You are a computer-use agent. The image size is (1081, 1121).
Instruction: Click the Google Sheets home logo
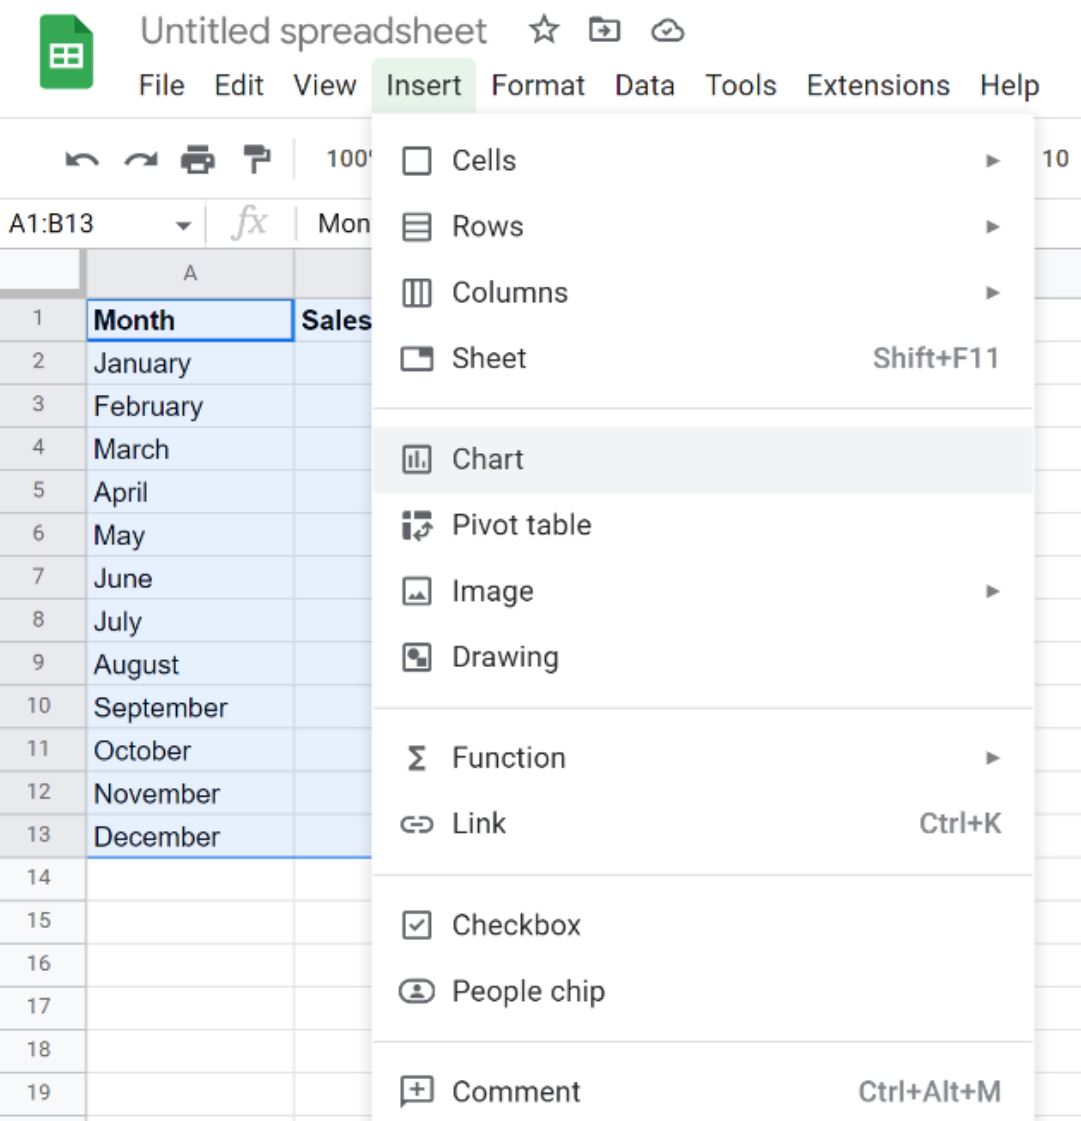point(66,51)
